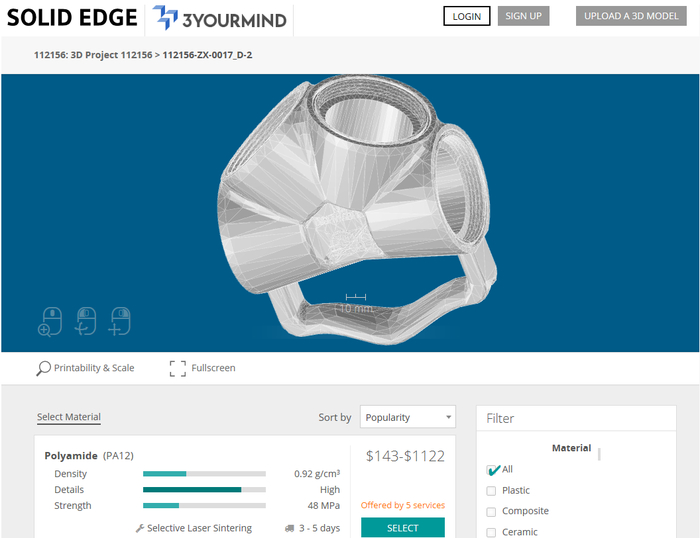
Task: Click the SOLID EDGE logo
Action: [x=72, y=18]
